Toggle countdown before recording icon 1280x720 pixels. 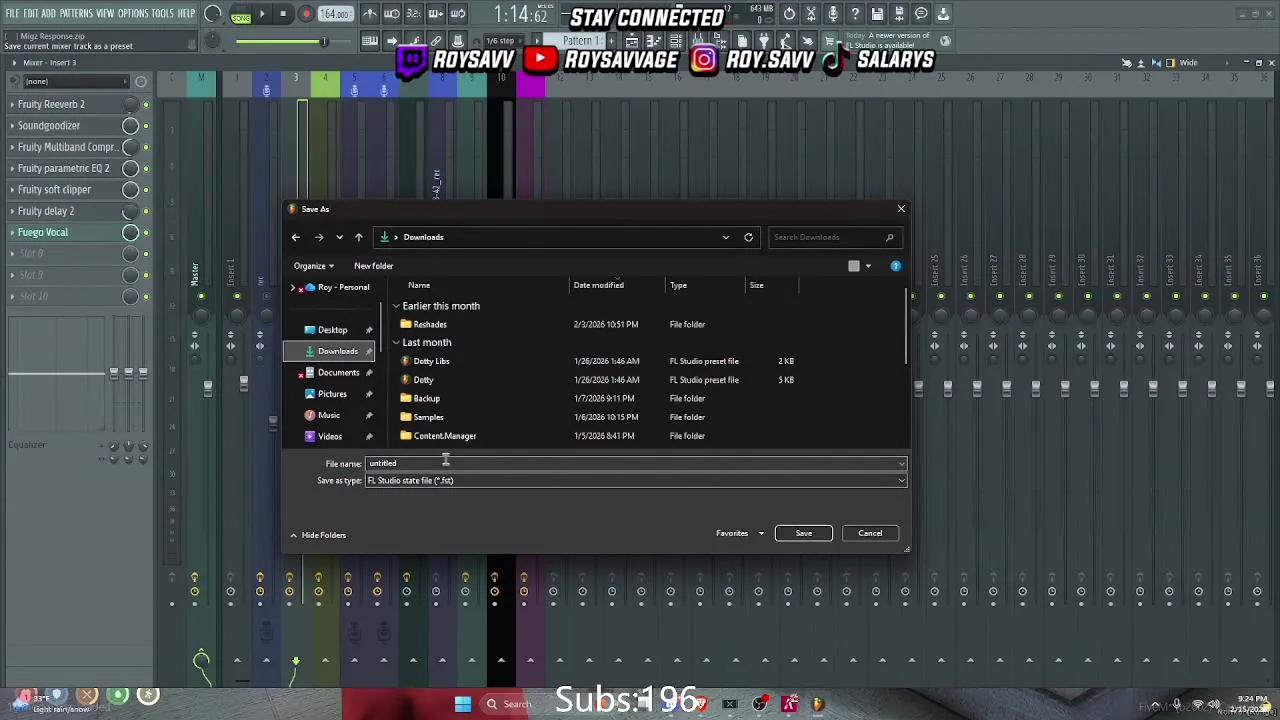pyautogui.click(x=413, y=14)
